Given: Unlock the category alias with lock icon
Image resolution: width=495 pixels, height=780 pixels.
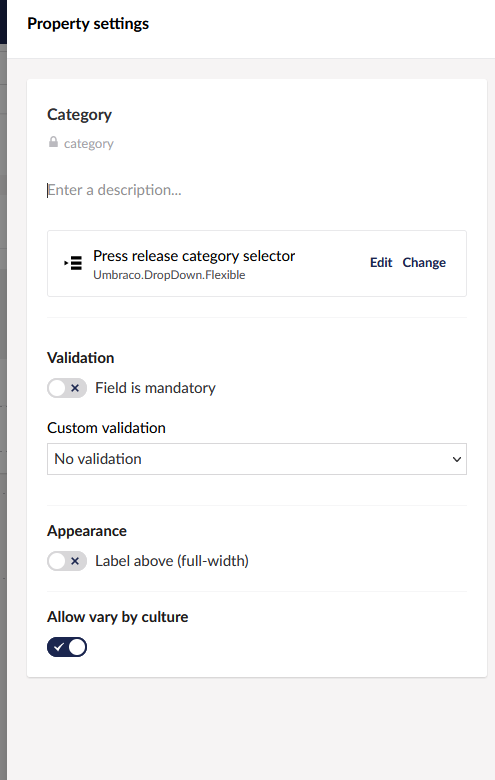Looking at the screenshot, I should (53, 142).
